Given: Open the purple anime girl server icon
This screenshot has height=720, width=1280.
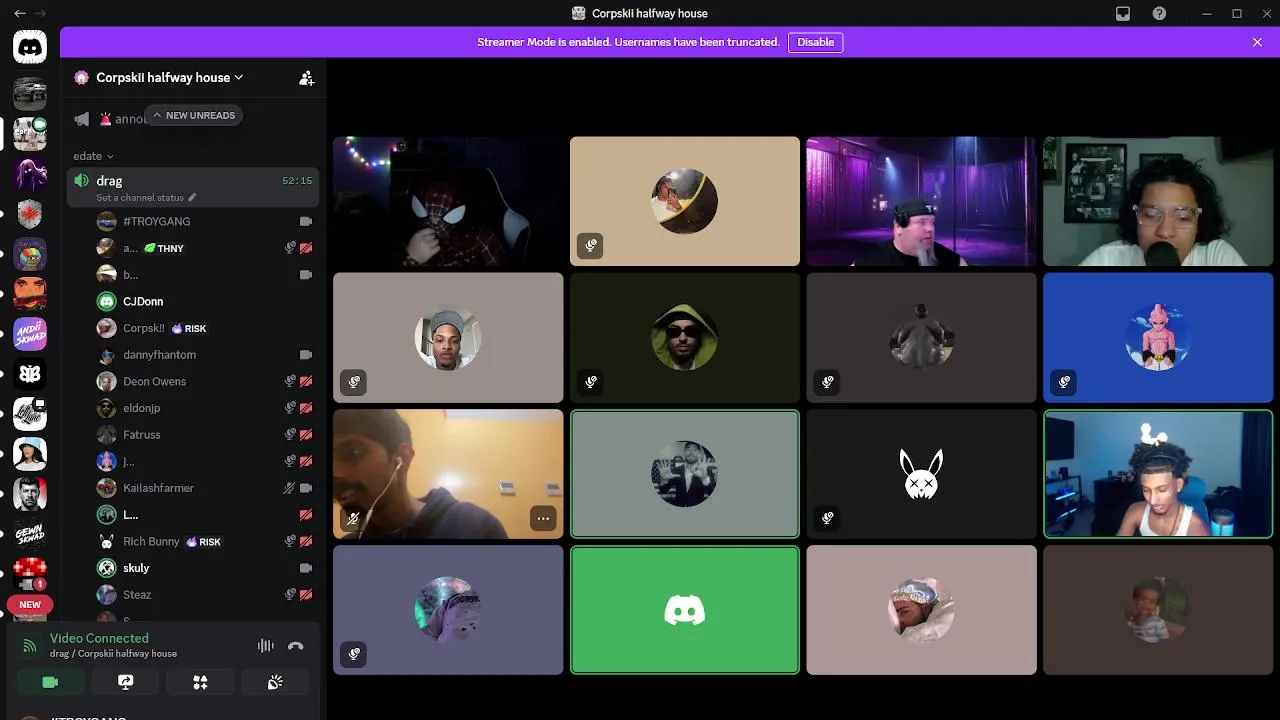Looking at the screenshot, I should [x=30, y=173].
